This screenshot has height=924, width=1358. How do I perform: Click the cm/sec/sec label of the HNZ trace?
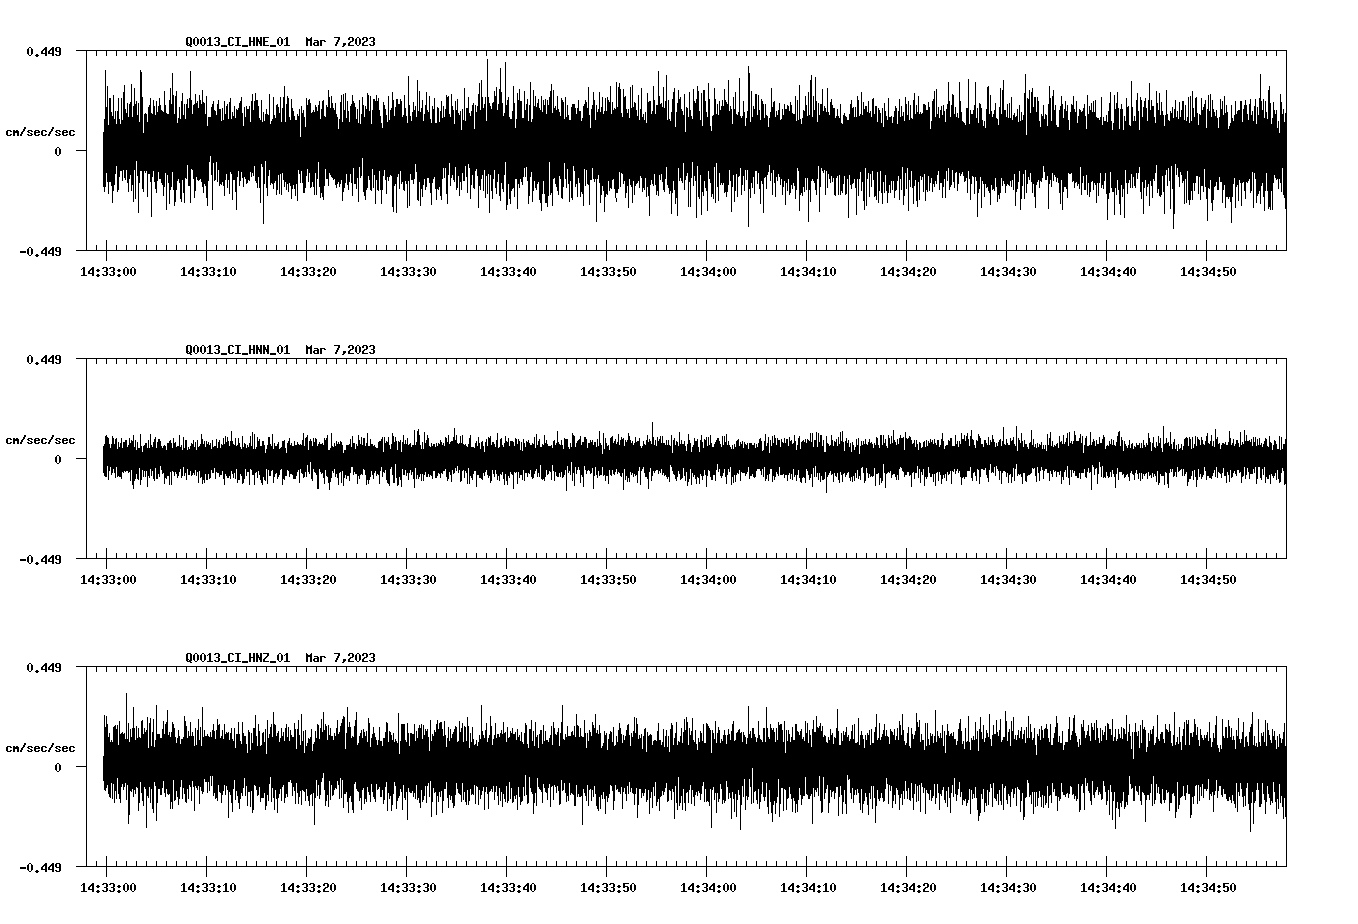pyautogui.click(x=41, y=746)
